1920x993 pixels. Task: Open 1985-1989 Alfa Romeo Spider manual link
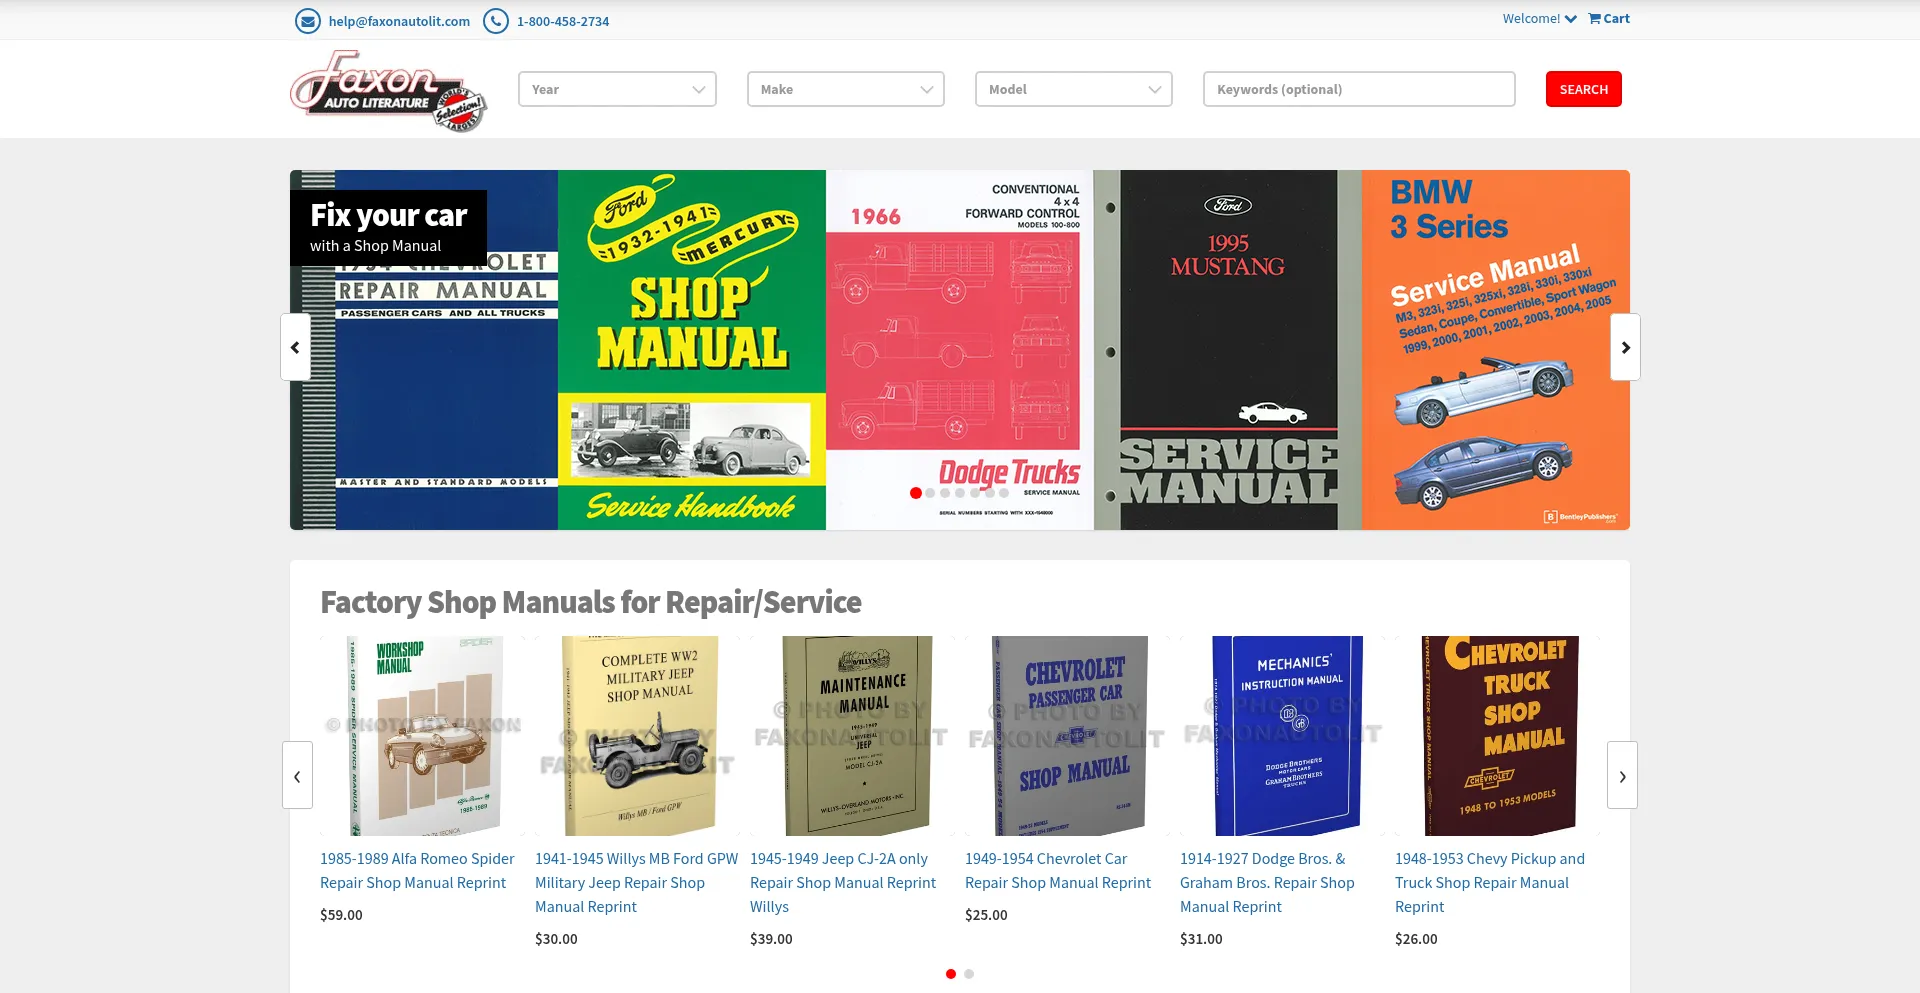pyautogui.click(x=417, y=870)
